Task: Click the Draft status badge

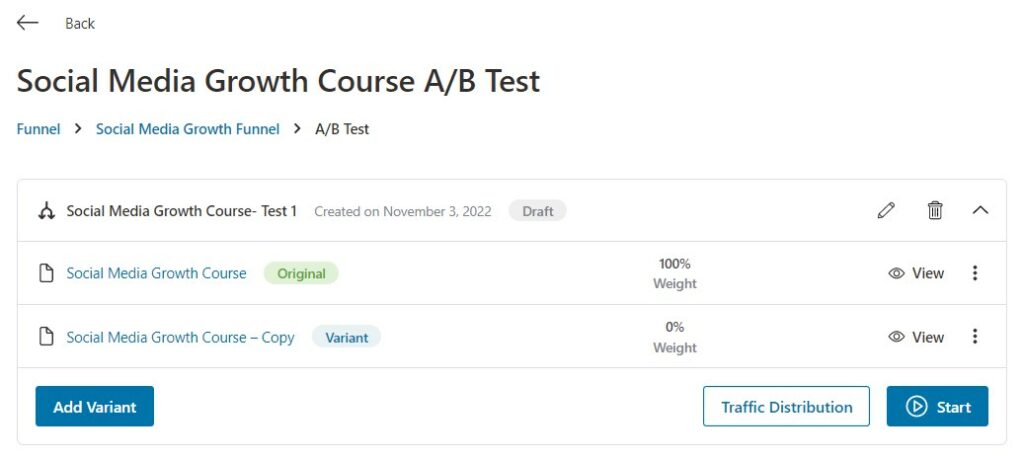Action: click(537, 211)
